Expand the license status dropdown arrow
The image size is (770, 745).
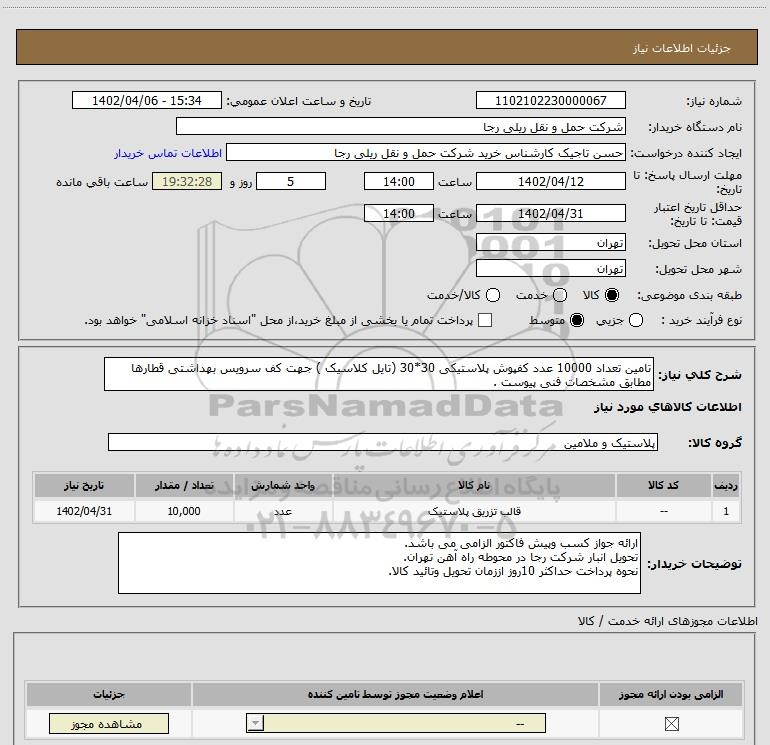[255, 723]
